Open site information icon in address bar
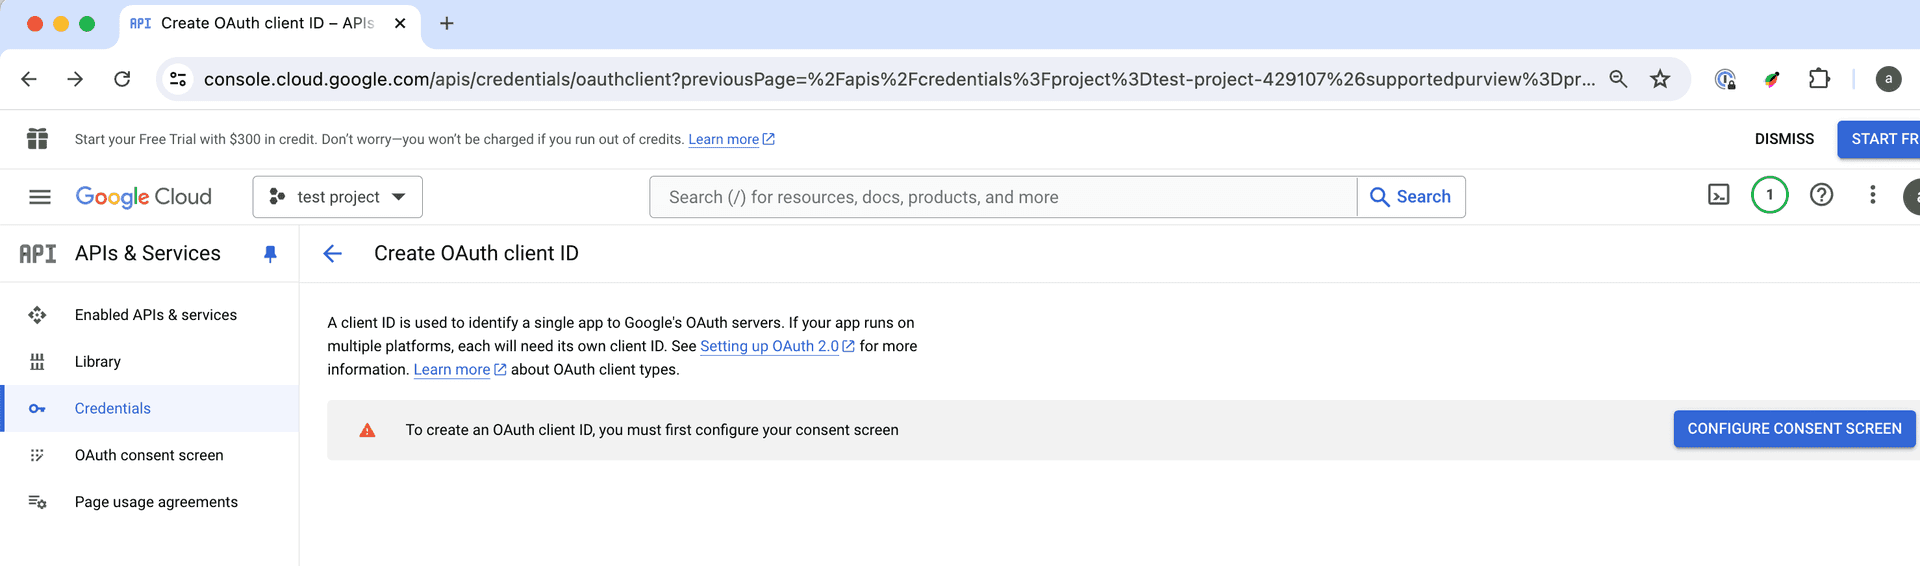This screenshot has width=1920, height=566. 178,79
